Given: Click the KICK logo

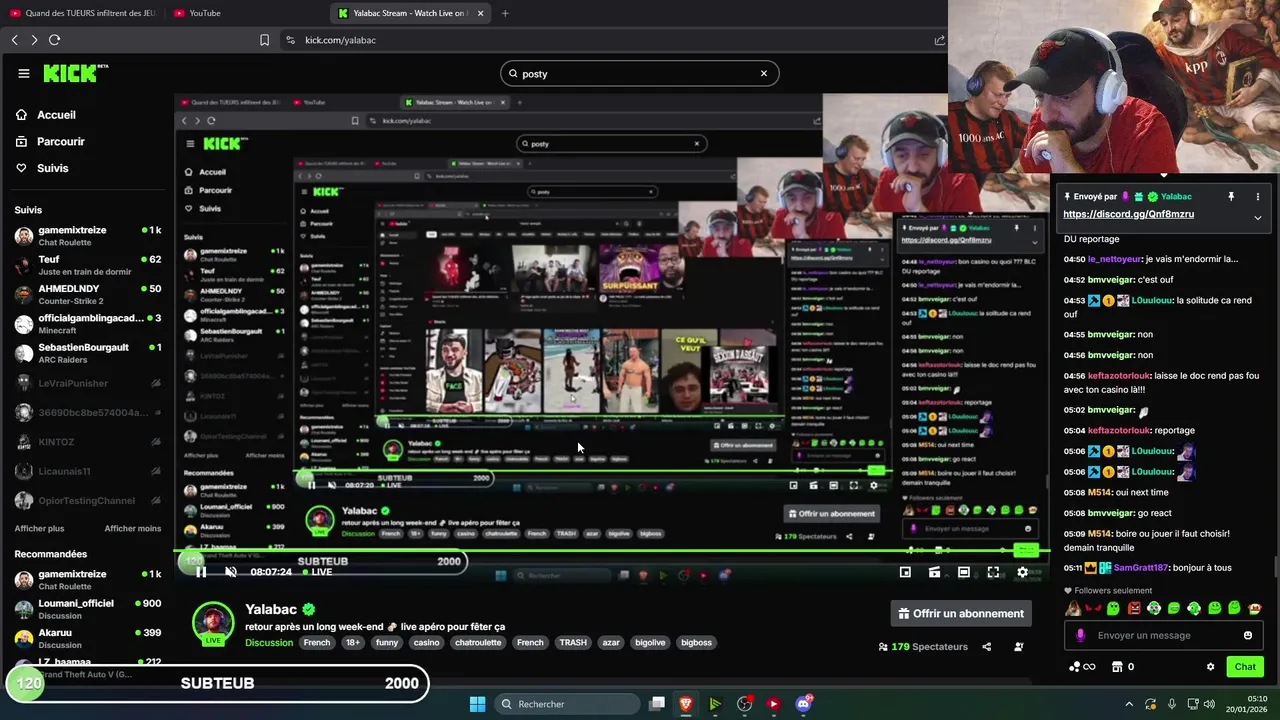Looking at the screenshot, I should (74, 73).
